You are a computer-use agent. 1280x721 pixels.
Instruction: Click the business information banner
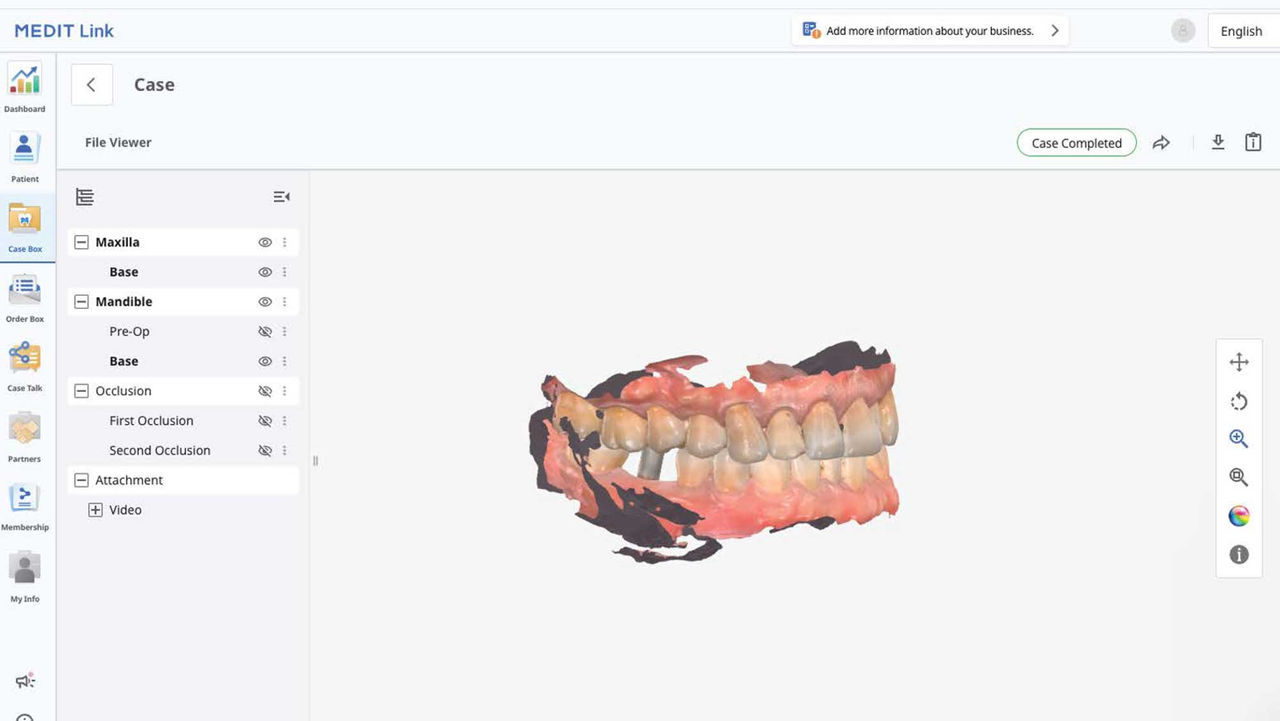(x=930, y=31)
